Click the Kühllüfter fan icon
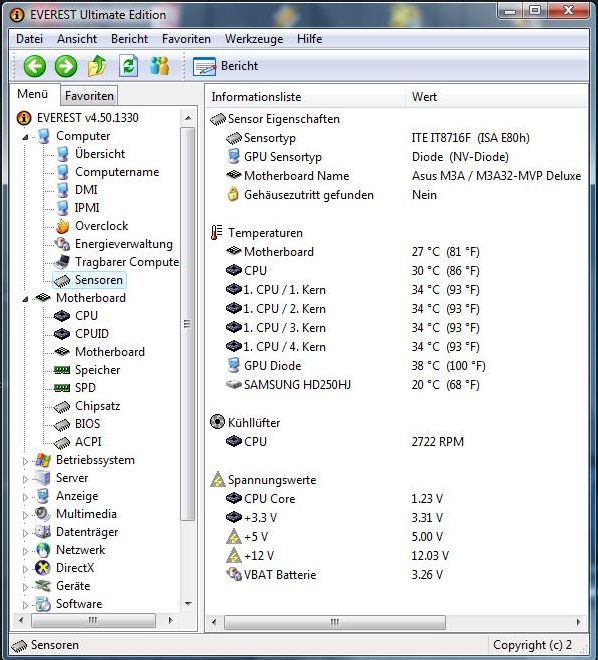The height and width of the screenshot is (660, 598). [217, 422]
